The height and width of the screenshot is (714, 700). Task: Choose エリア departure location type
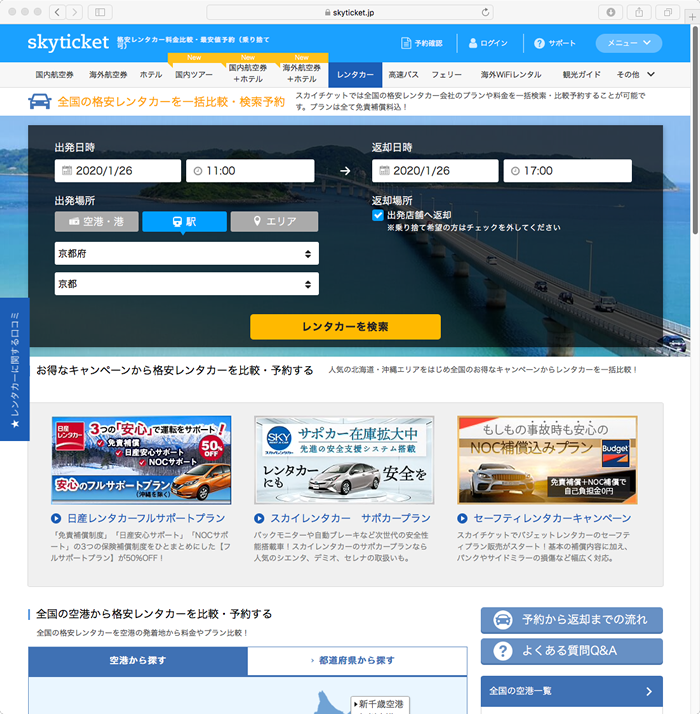(x=275, y=222)
